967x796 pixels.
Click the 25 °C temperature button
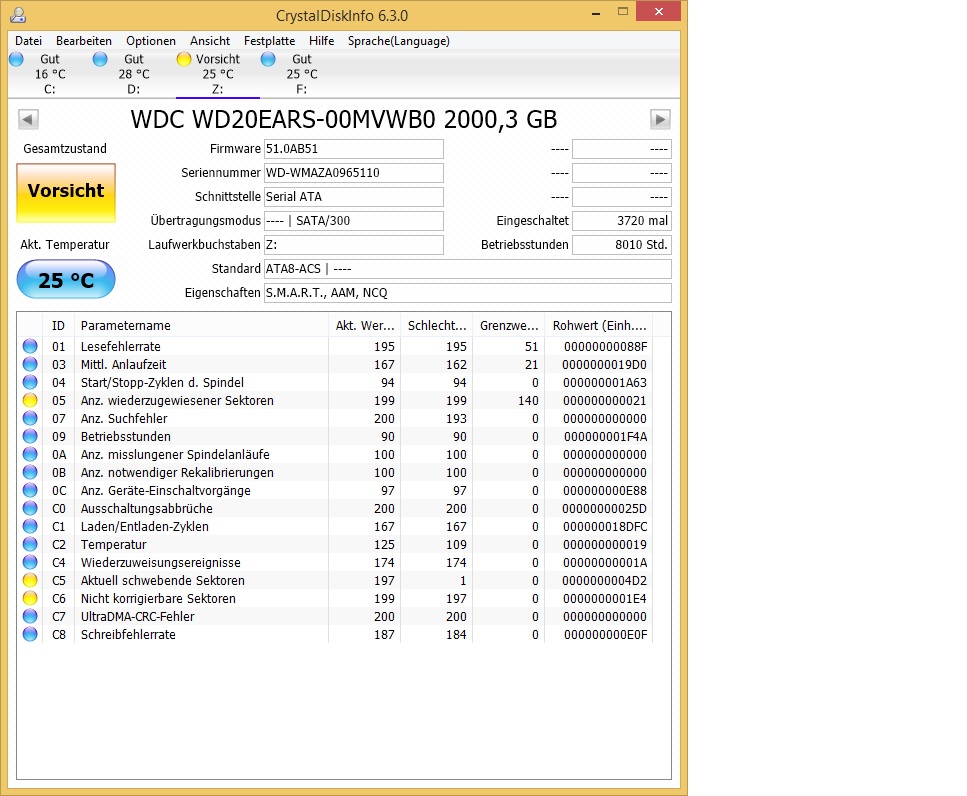point(66,280)
